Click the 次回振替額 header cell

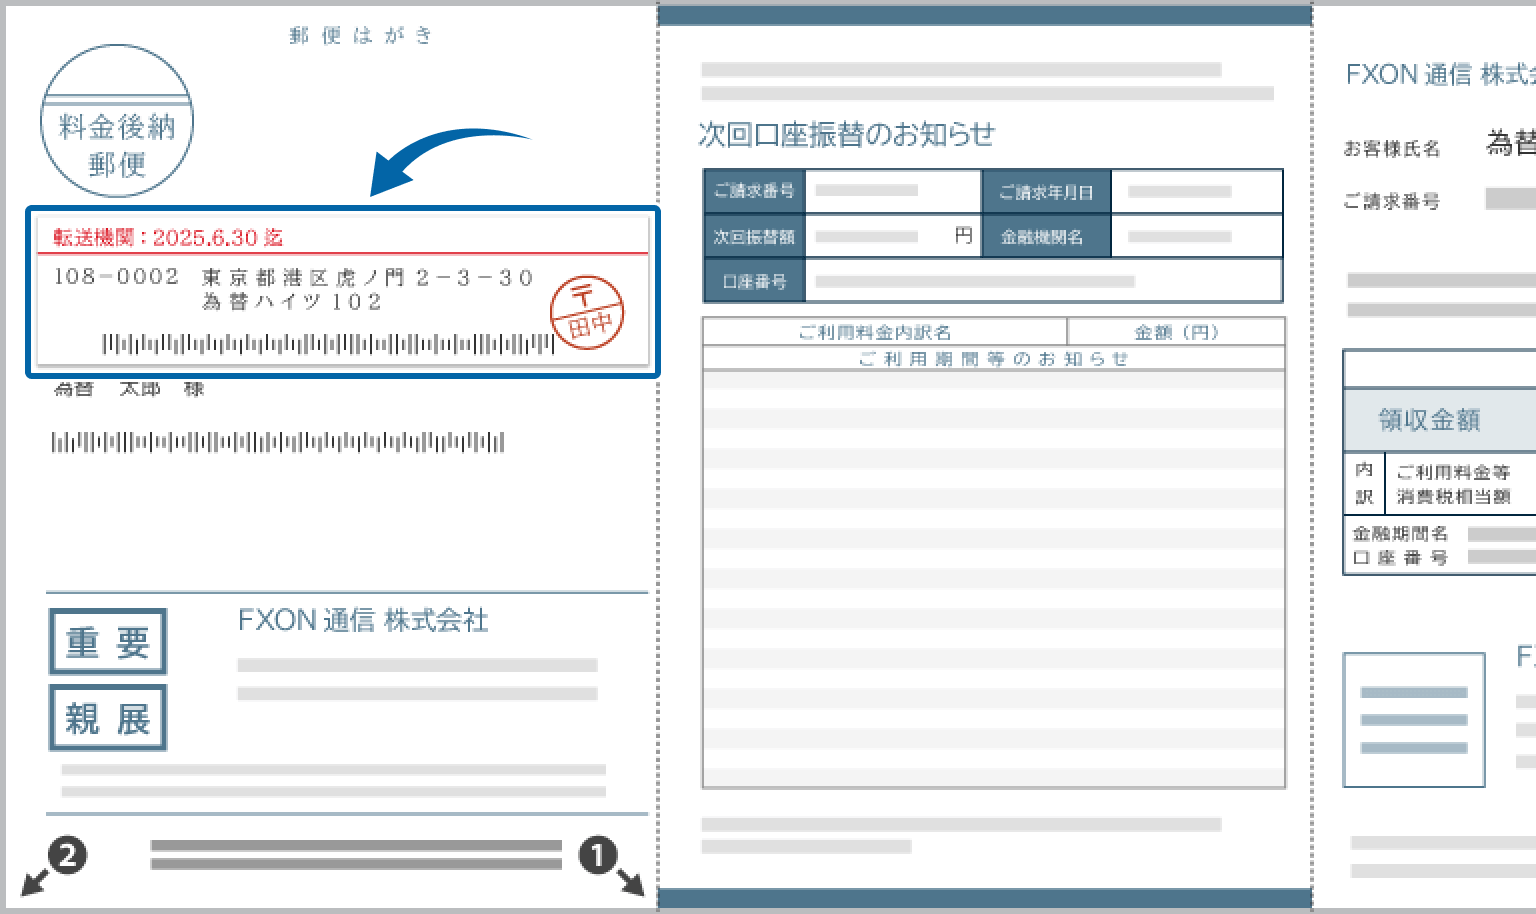coord(755,237)
